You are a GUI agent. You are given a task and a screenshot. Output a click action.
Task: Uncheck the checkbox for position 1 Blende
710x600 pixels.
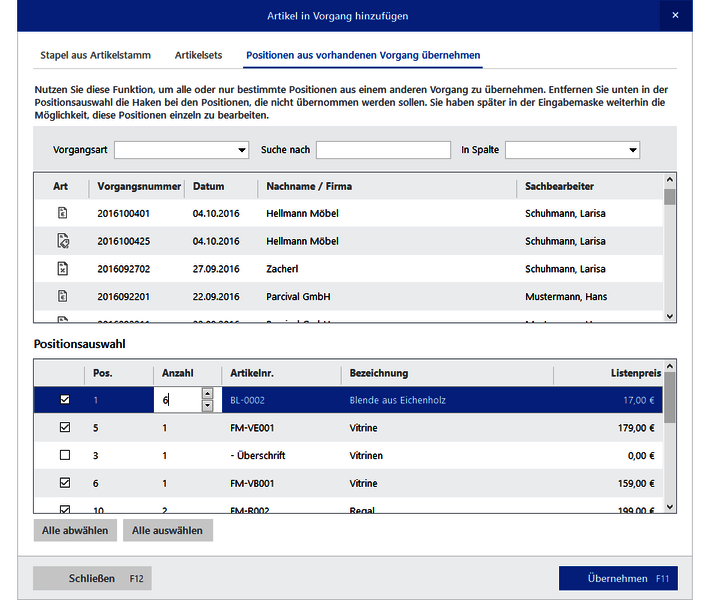coord(65,399)
